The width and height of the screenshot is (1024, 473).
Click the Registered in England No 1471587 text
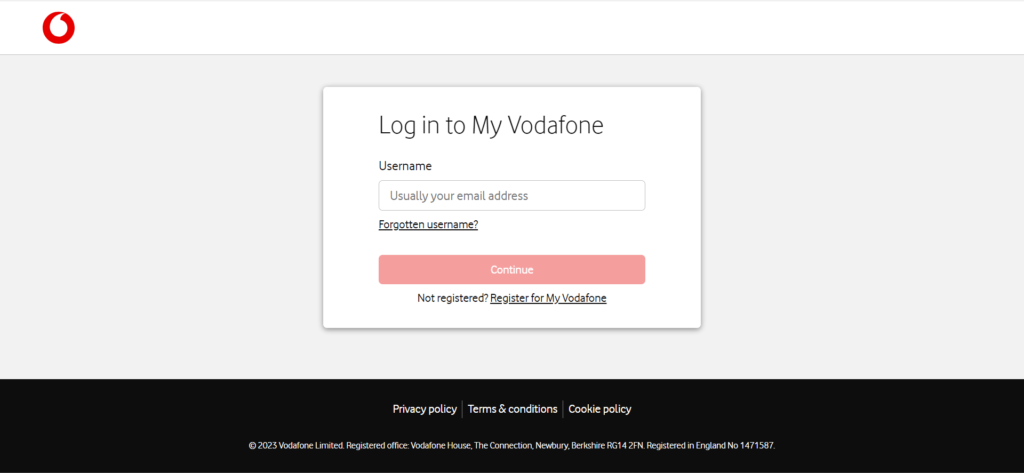point(714,445)
